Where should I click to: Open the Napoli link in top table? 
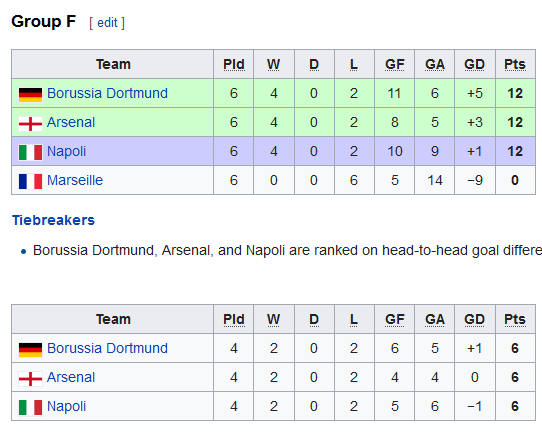[66, 151]
